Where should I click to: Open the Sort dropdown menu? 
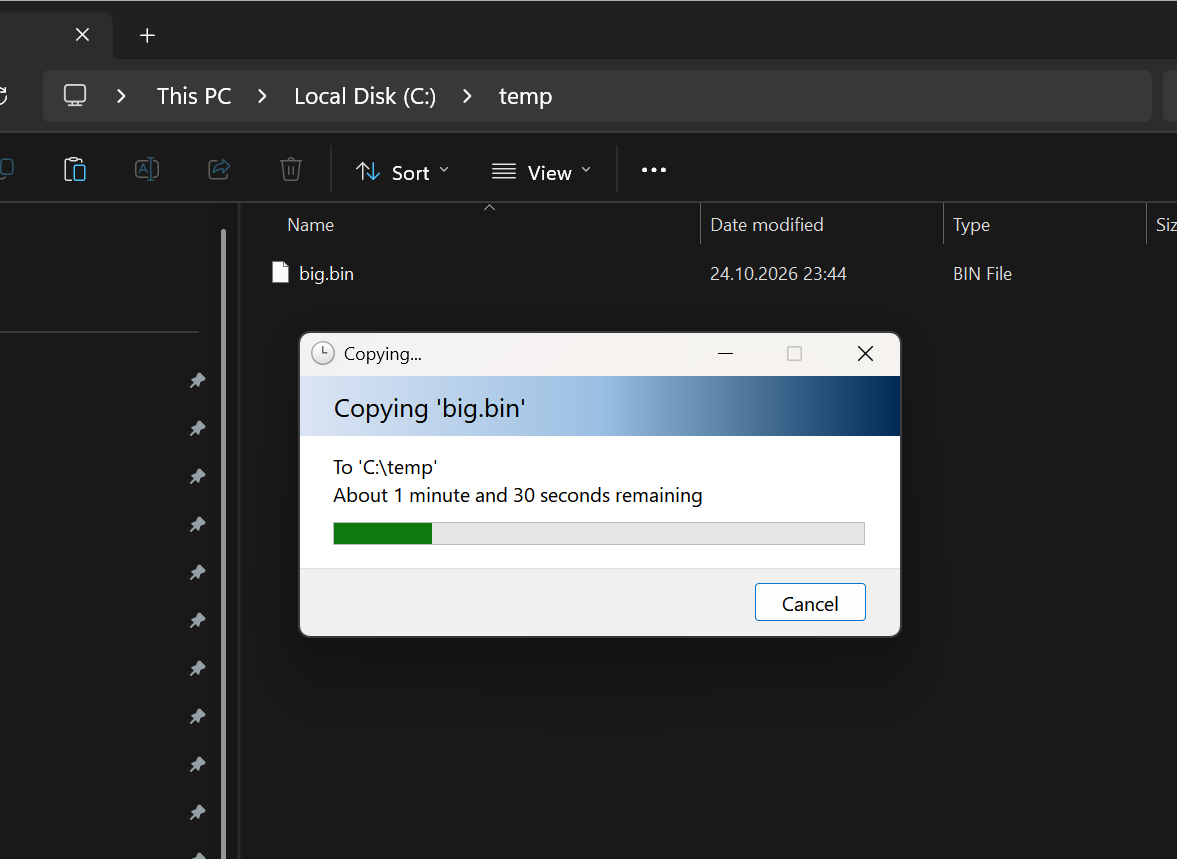click(402, 172)
